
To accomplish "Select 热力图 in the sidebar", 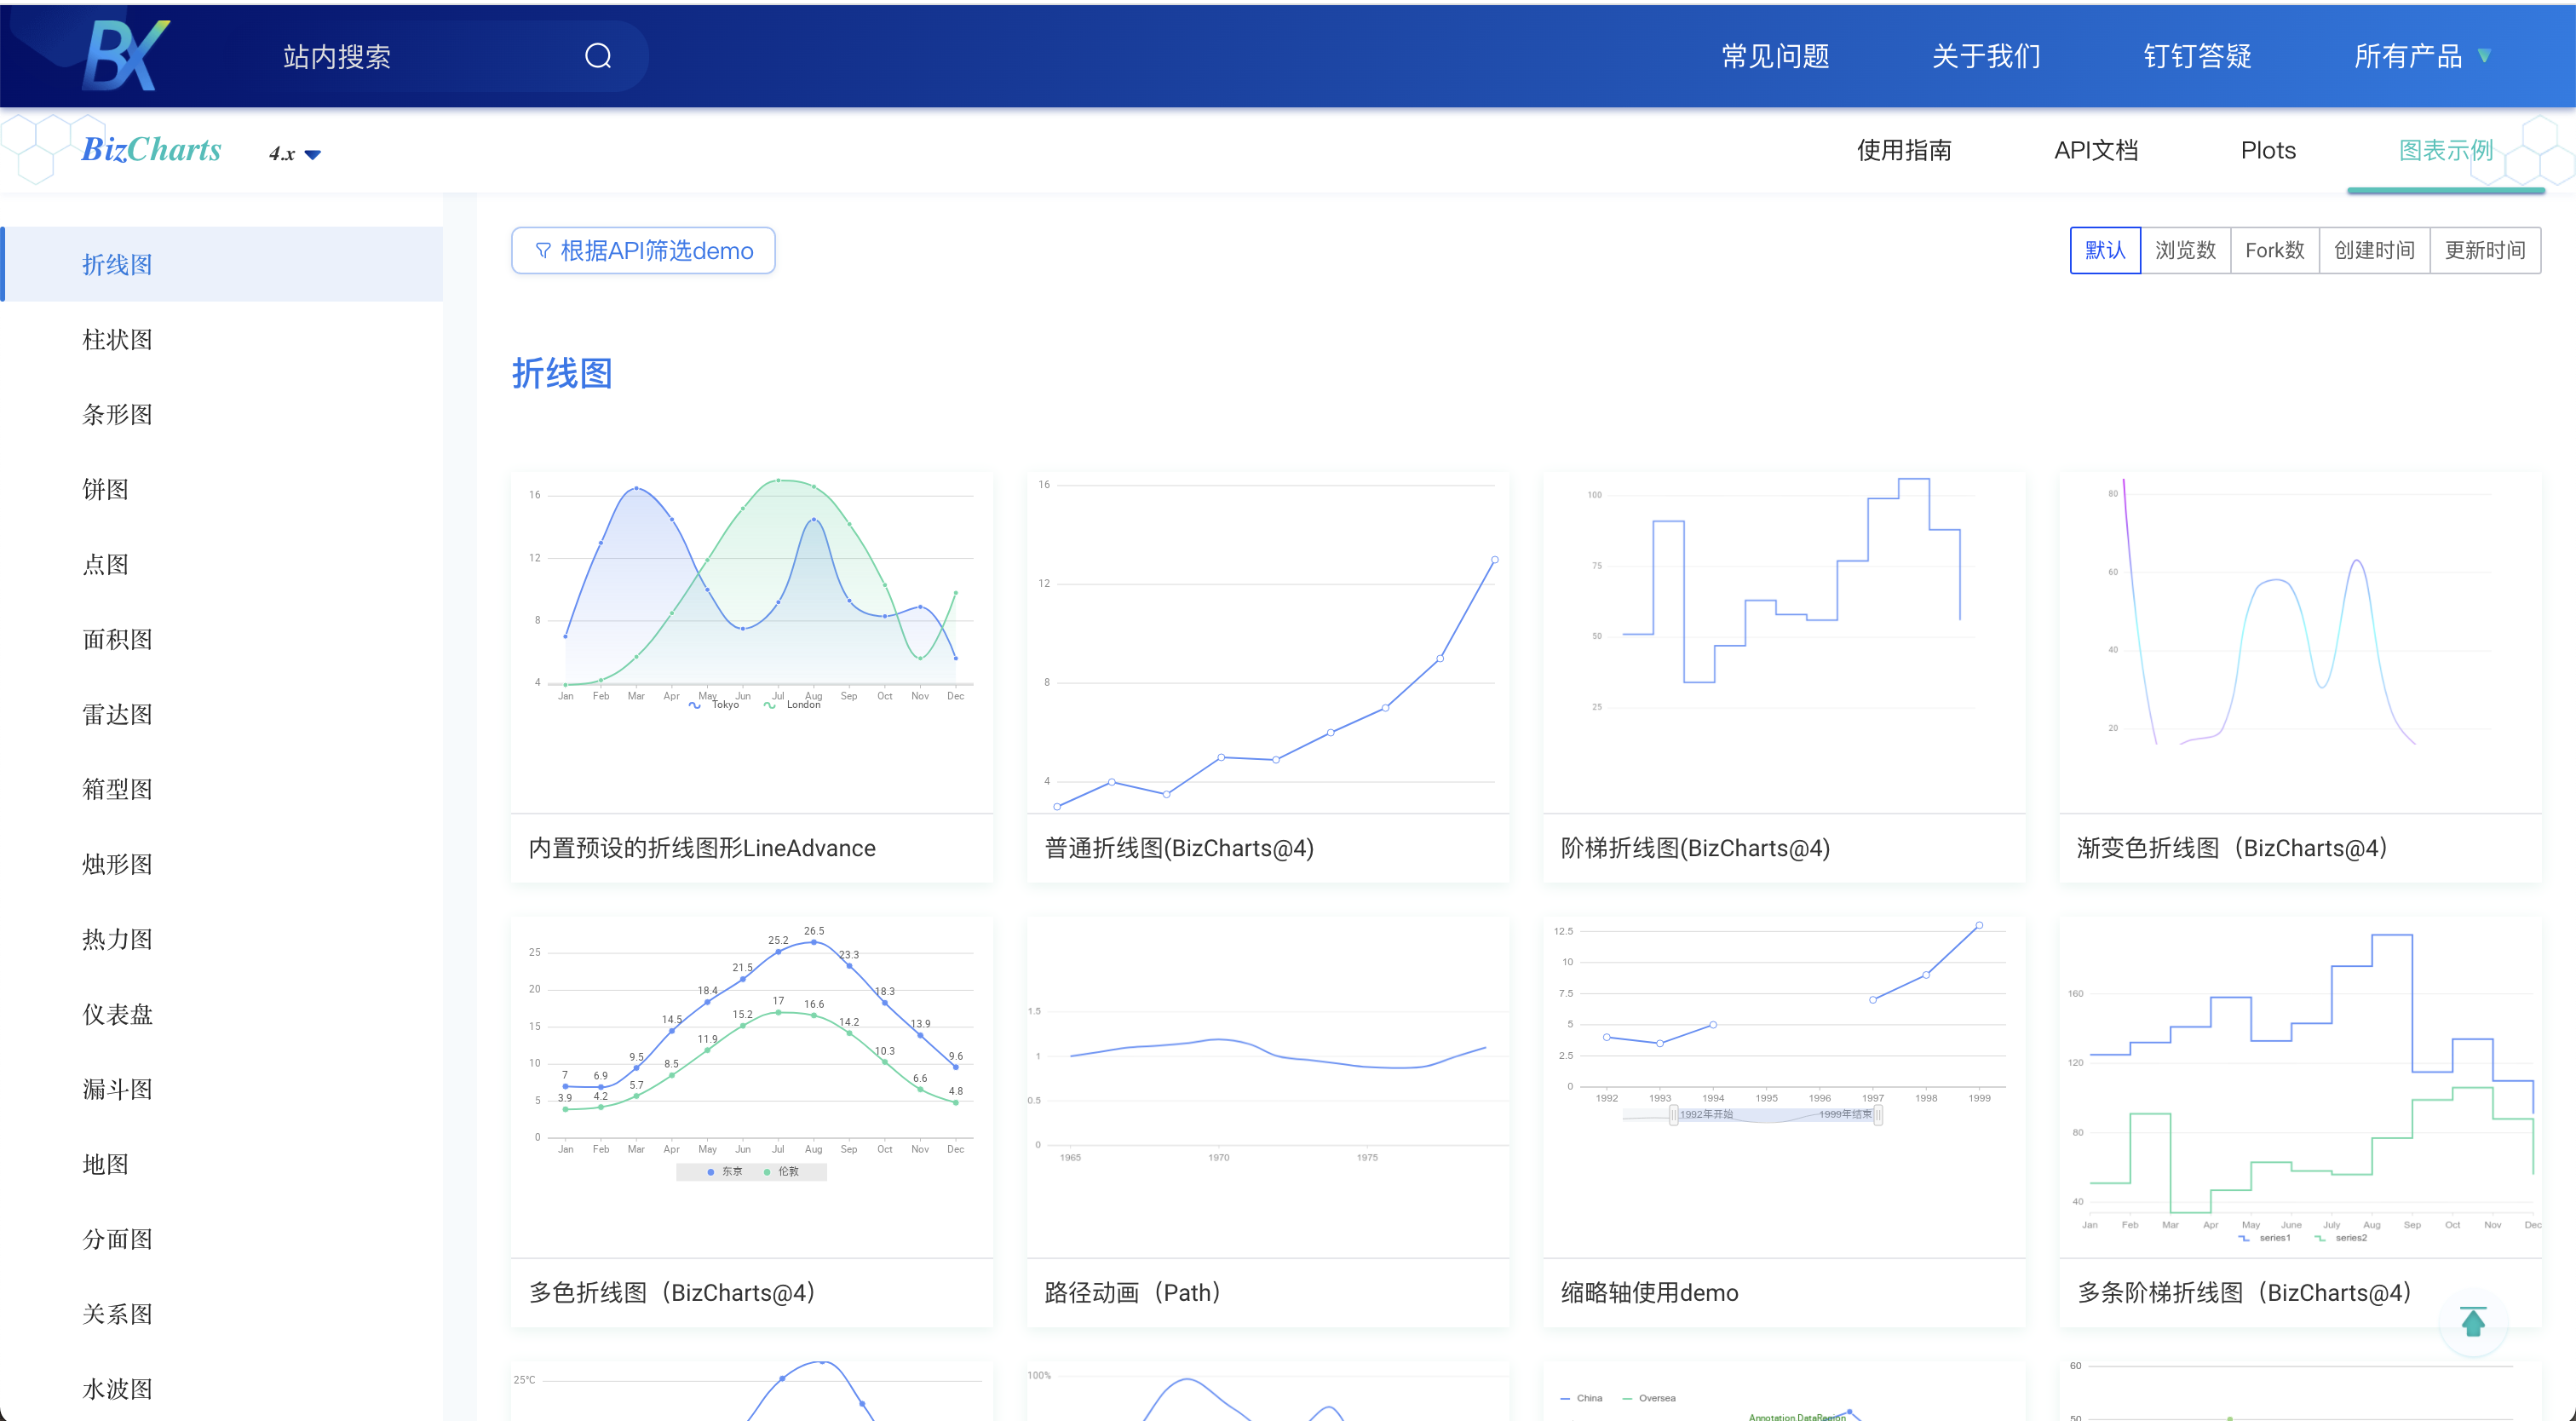I will (x=221, y=939).
